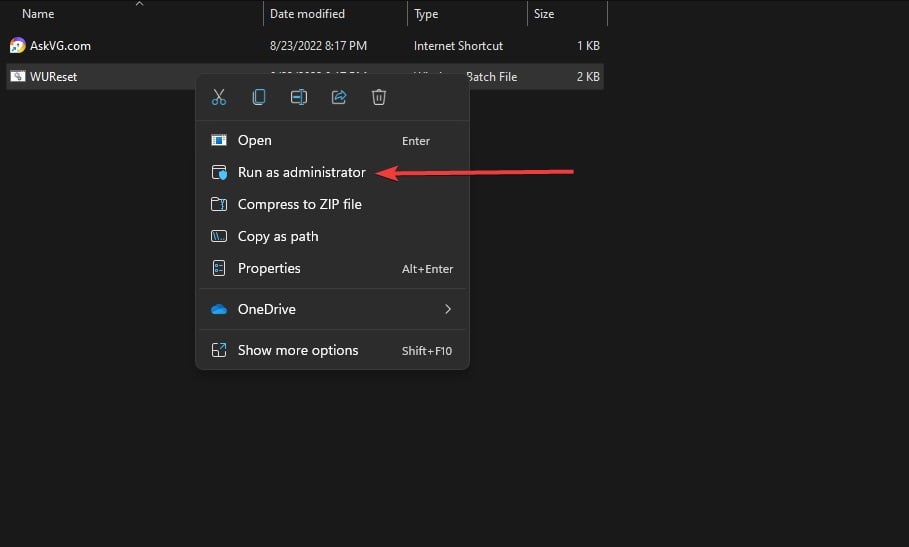909x547 pixels.
Task: Click the OneDrive cloud icon
Action: 219,310
